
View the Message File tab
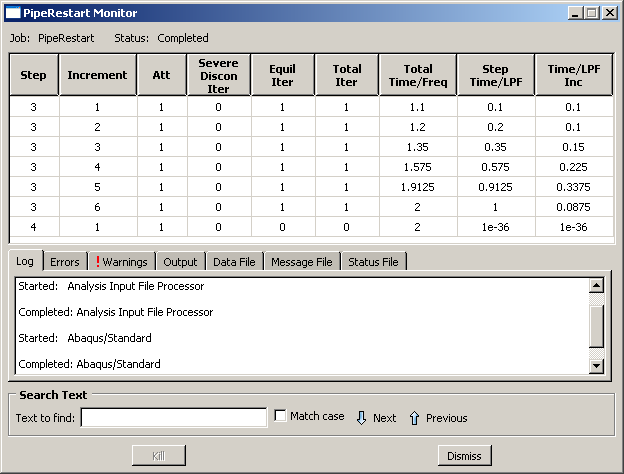pyautogui.click(x=301, y=262)
